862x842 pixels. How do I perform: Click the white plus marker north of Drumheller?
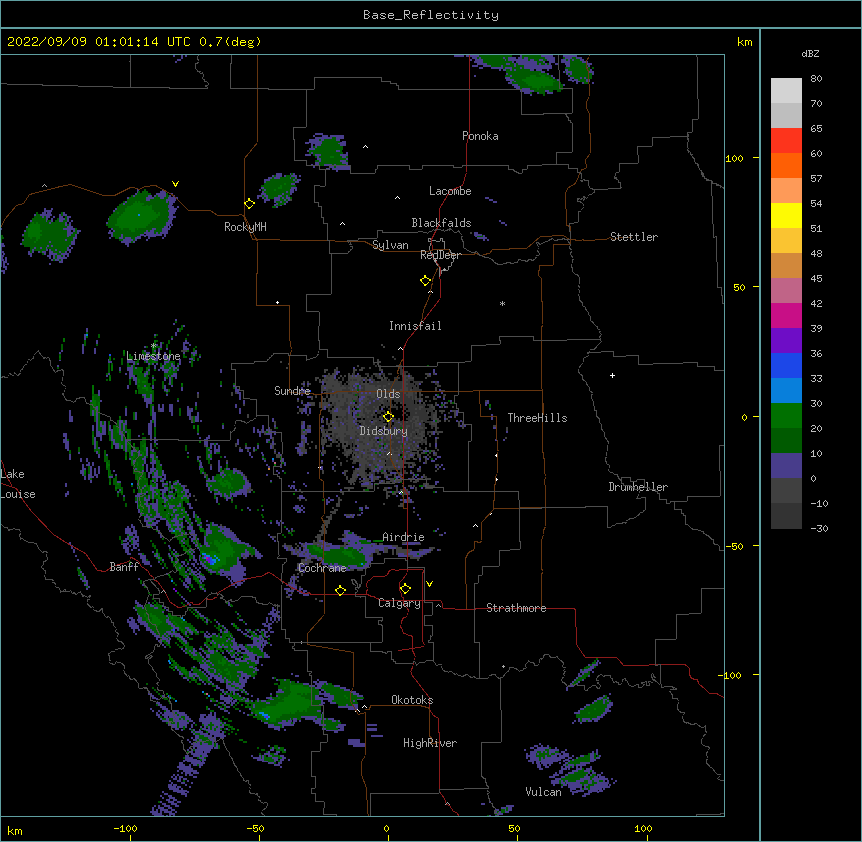coord(612,375)
